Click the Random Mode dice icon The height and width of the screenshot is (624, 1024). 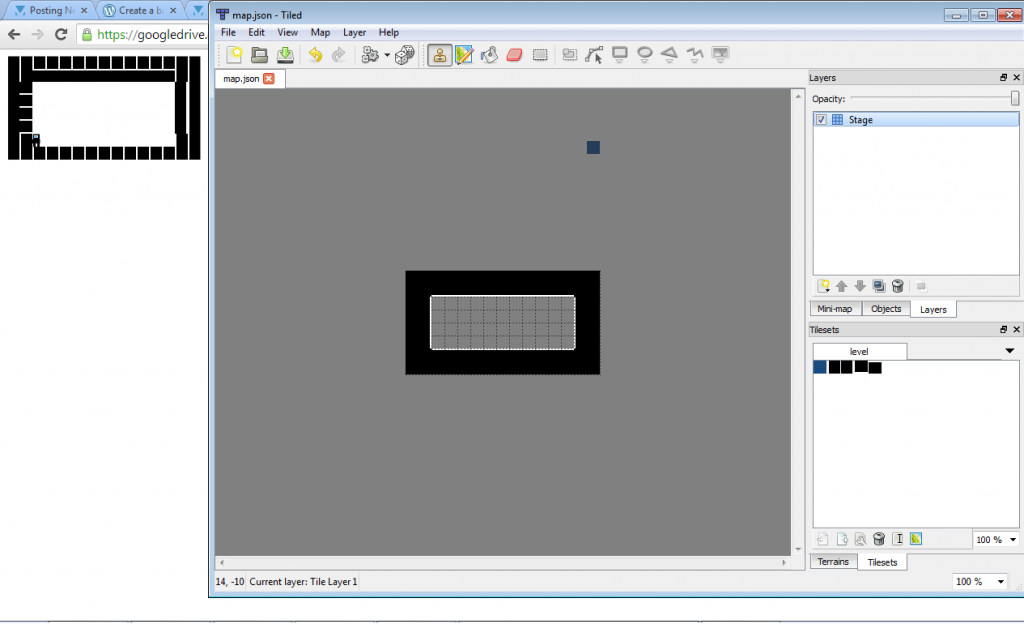pyautogui.click(x=404, y=55)
